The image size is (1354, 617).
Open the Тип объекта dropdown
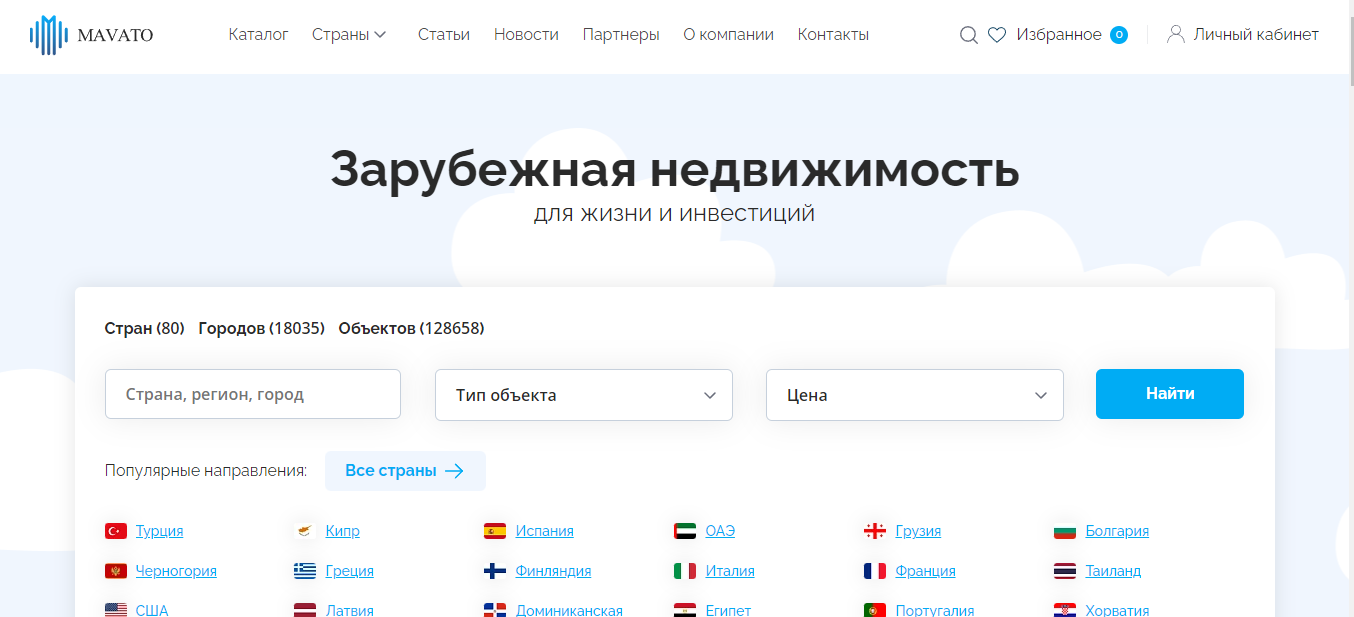coord(584,395)
